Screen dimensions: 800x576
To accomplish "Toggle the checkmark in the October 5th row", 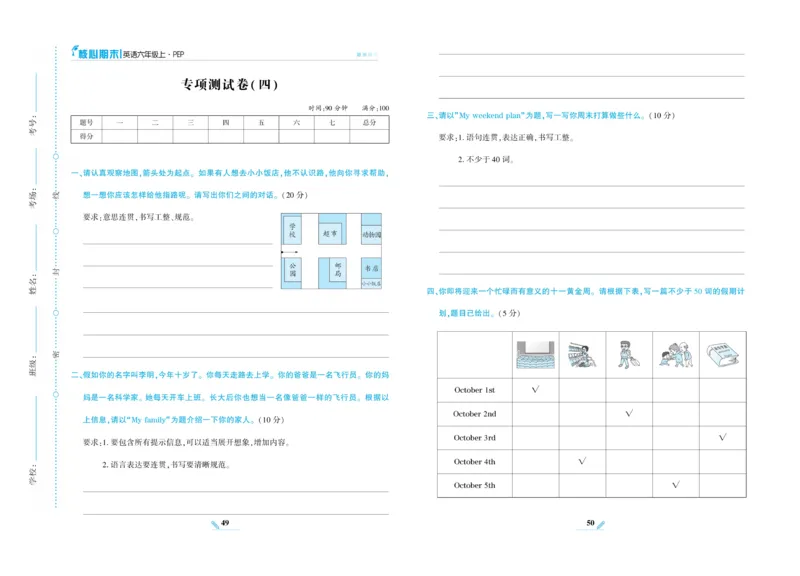I will pos(676,484).
